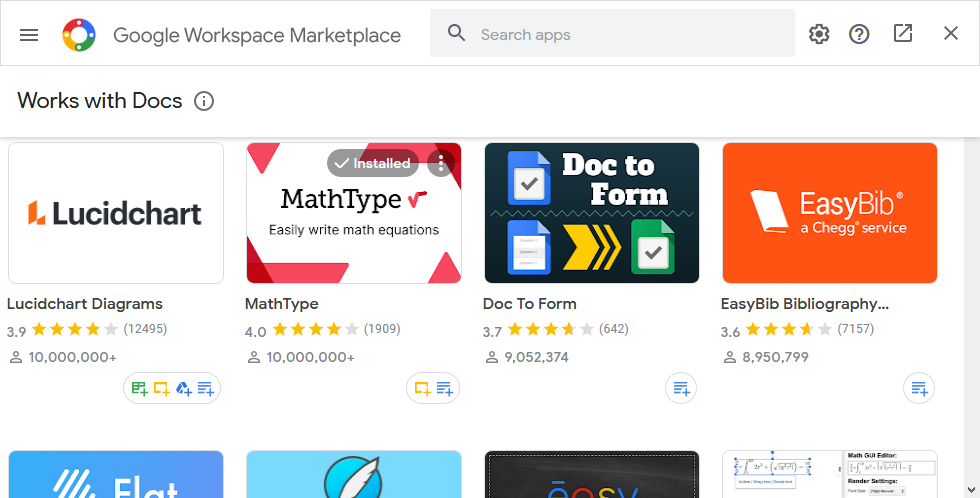
Task: Click the Google Workspace Marketplace logo
Action: coord(79,35)
